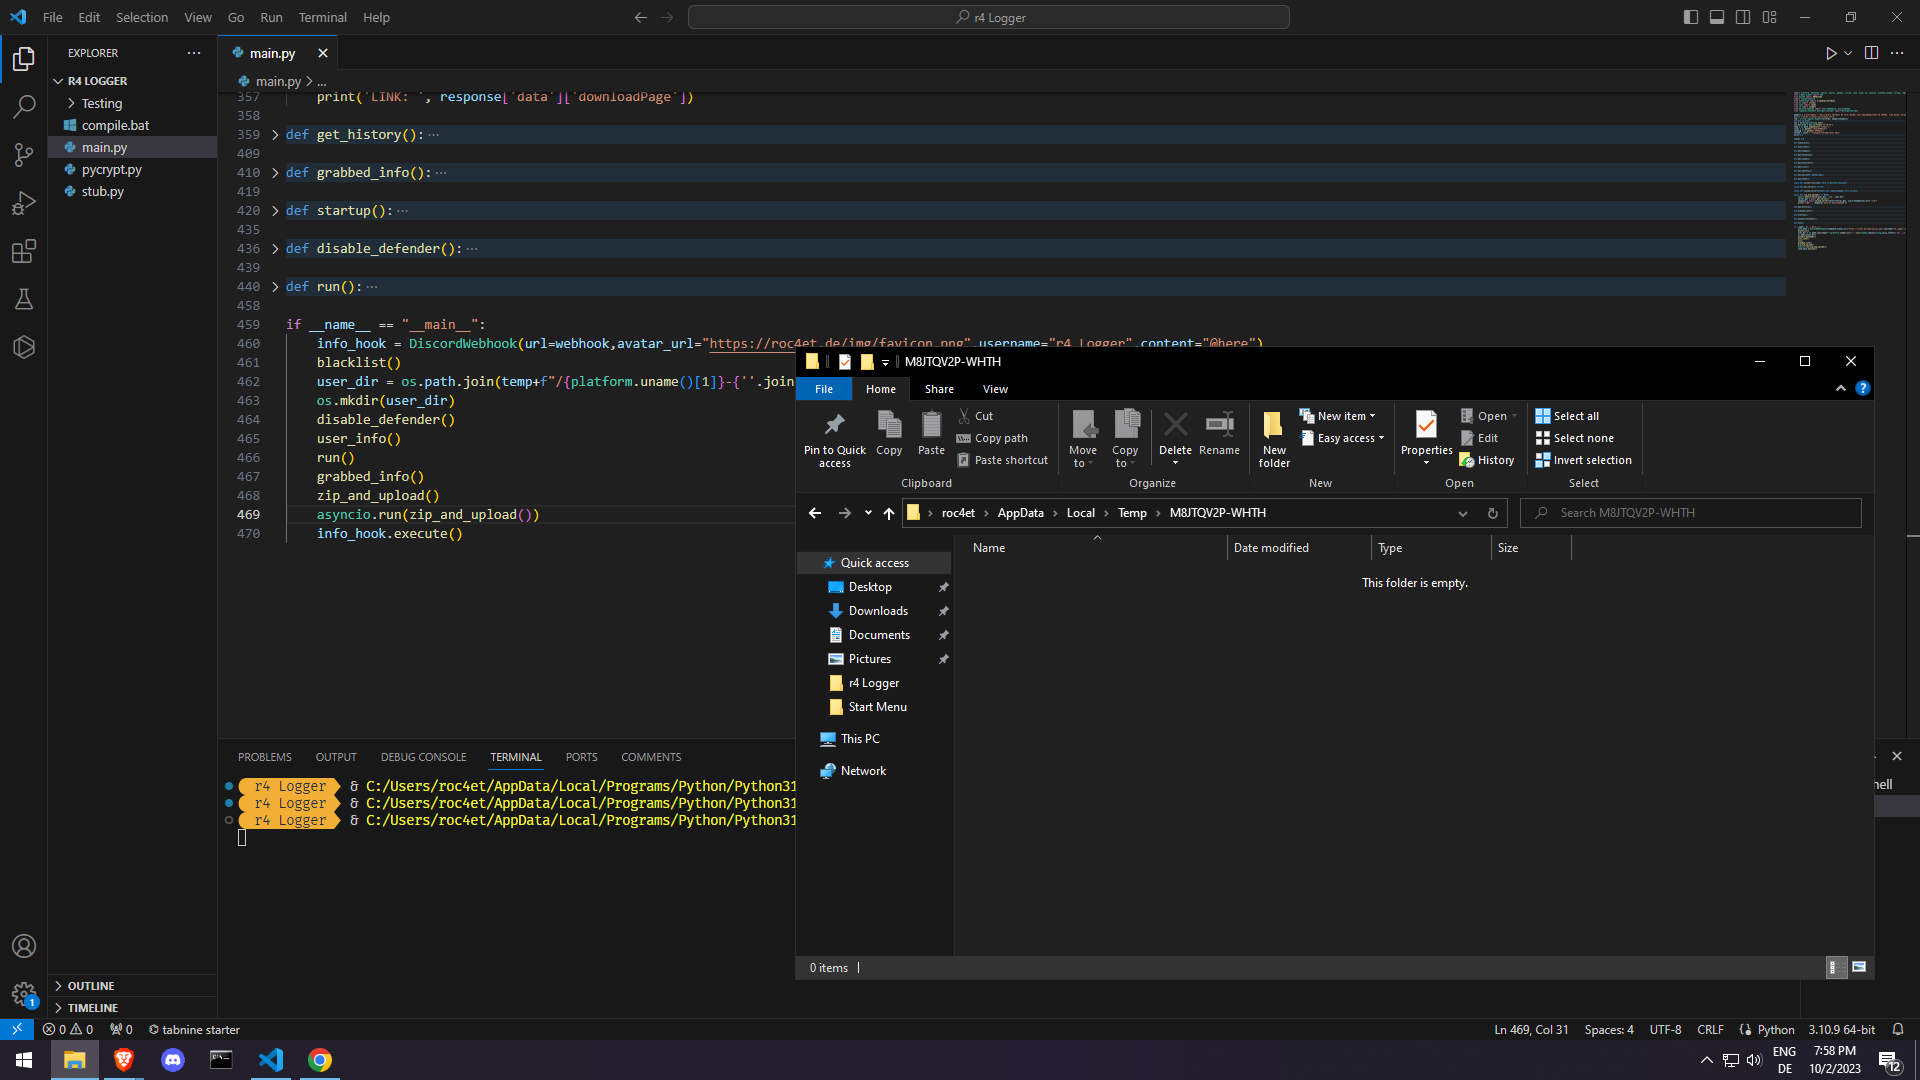Viewport: 1920px width, 1080px height.
Task: Expand address bar history dropdown
Action: [1462, 513]
